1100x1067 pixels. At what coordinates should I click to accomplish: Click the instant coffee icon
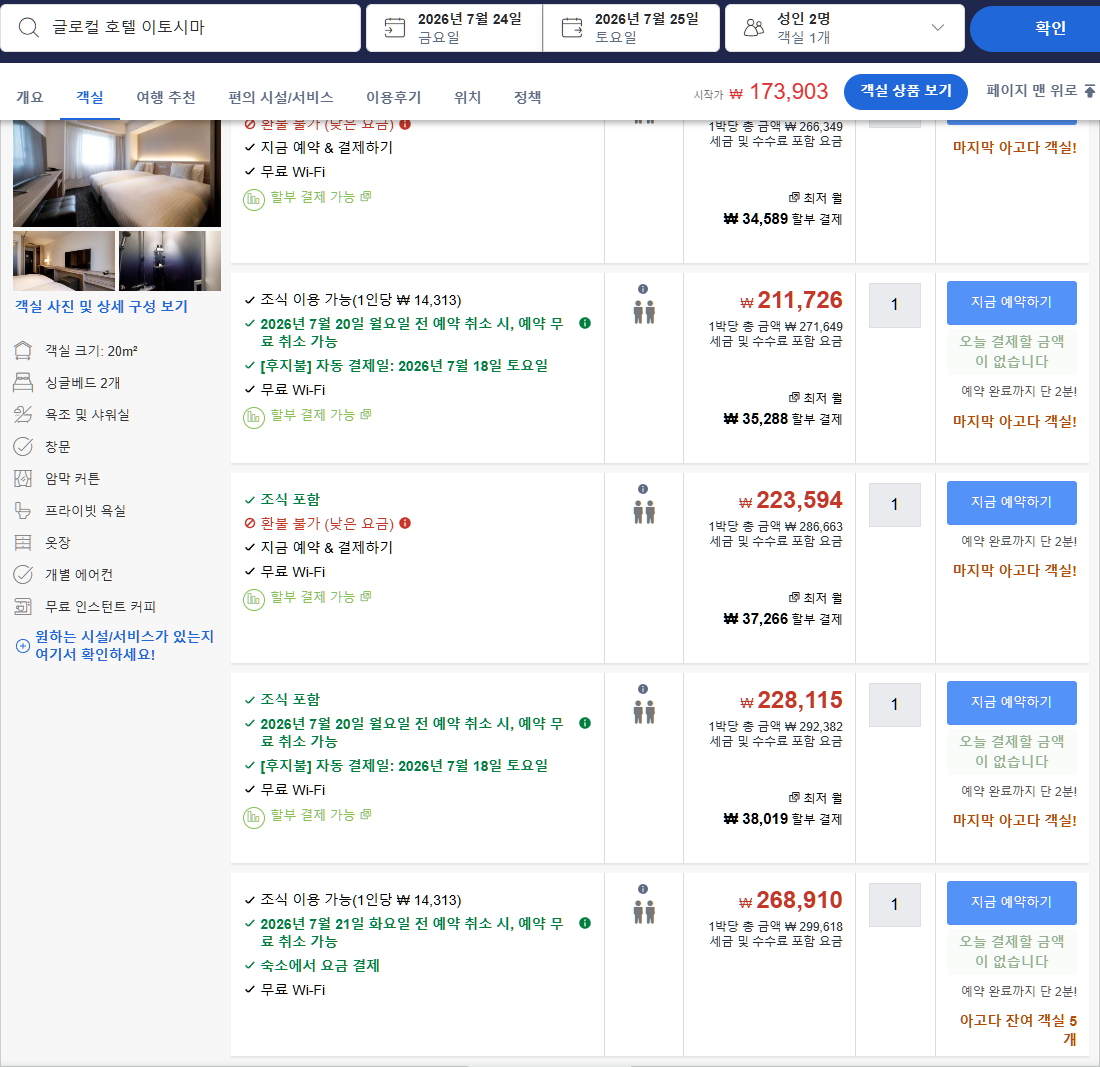[x=23, y=606]
